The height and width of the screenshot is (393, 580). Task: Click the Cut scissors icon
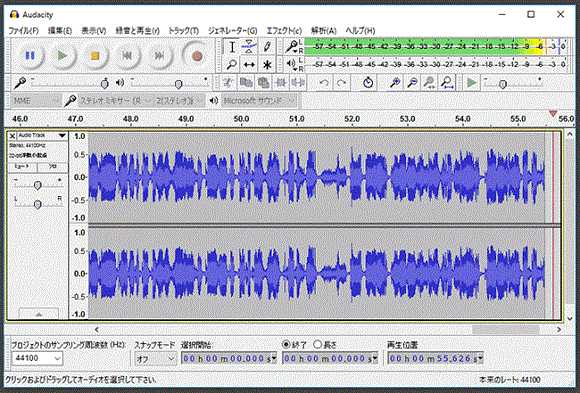(228, 83)
